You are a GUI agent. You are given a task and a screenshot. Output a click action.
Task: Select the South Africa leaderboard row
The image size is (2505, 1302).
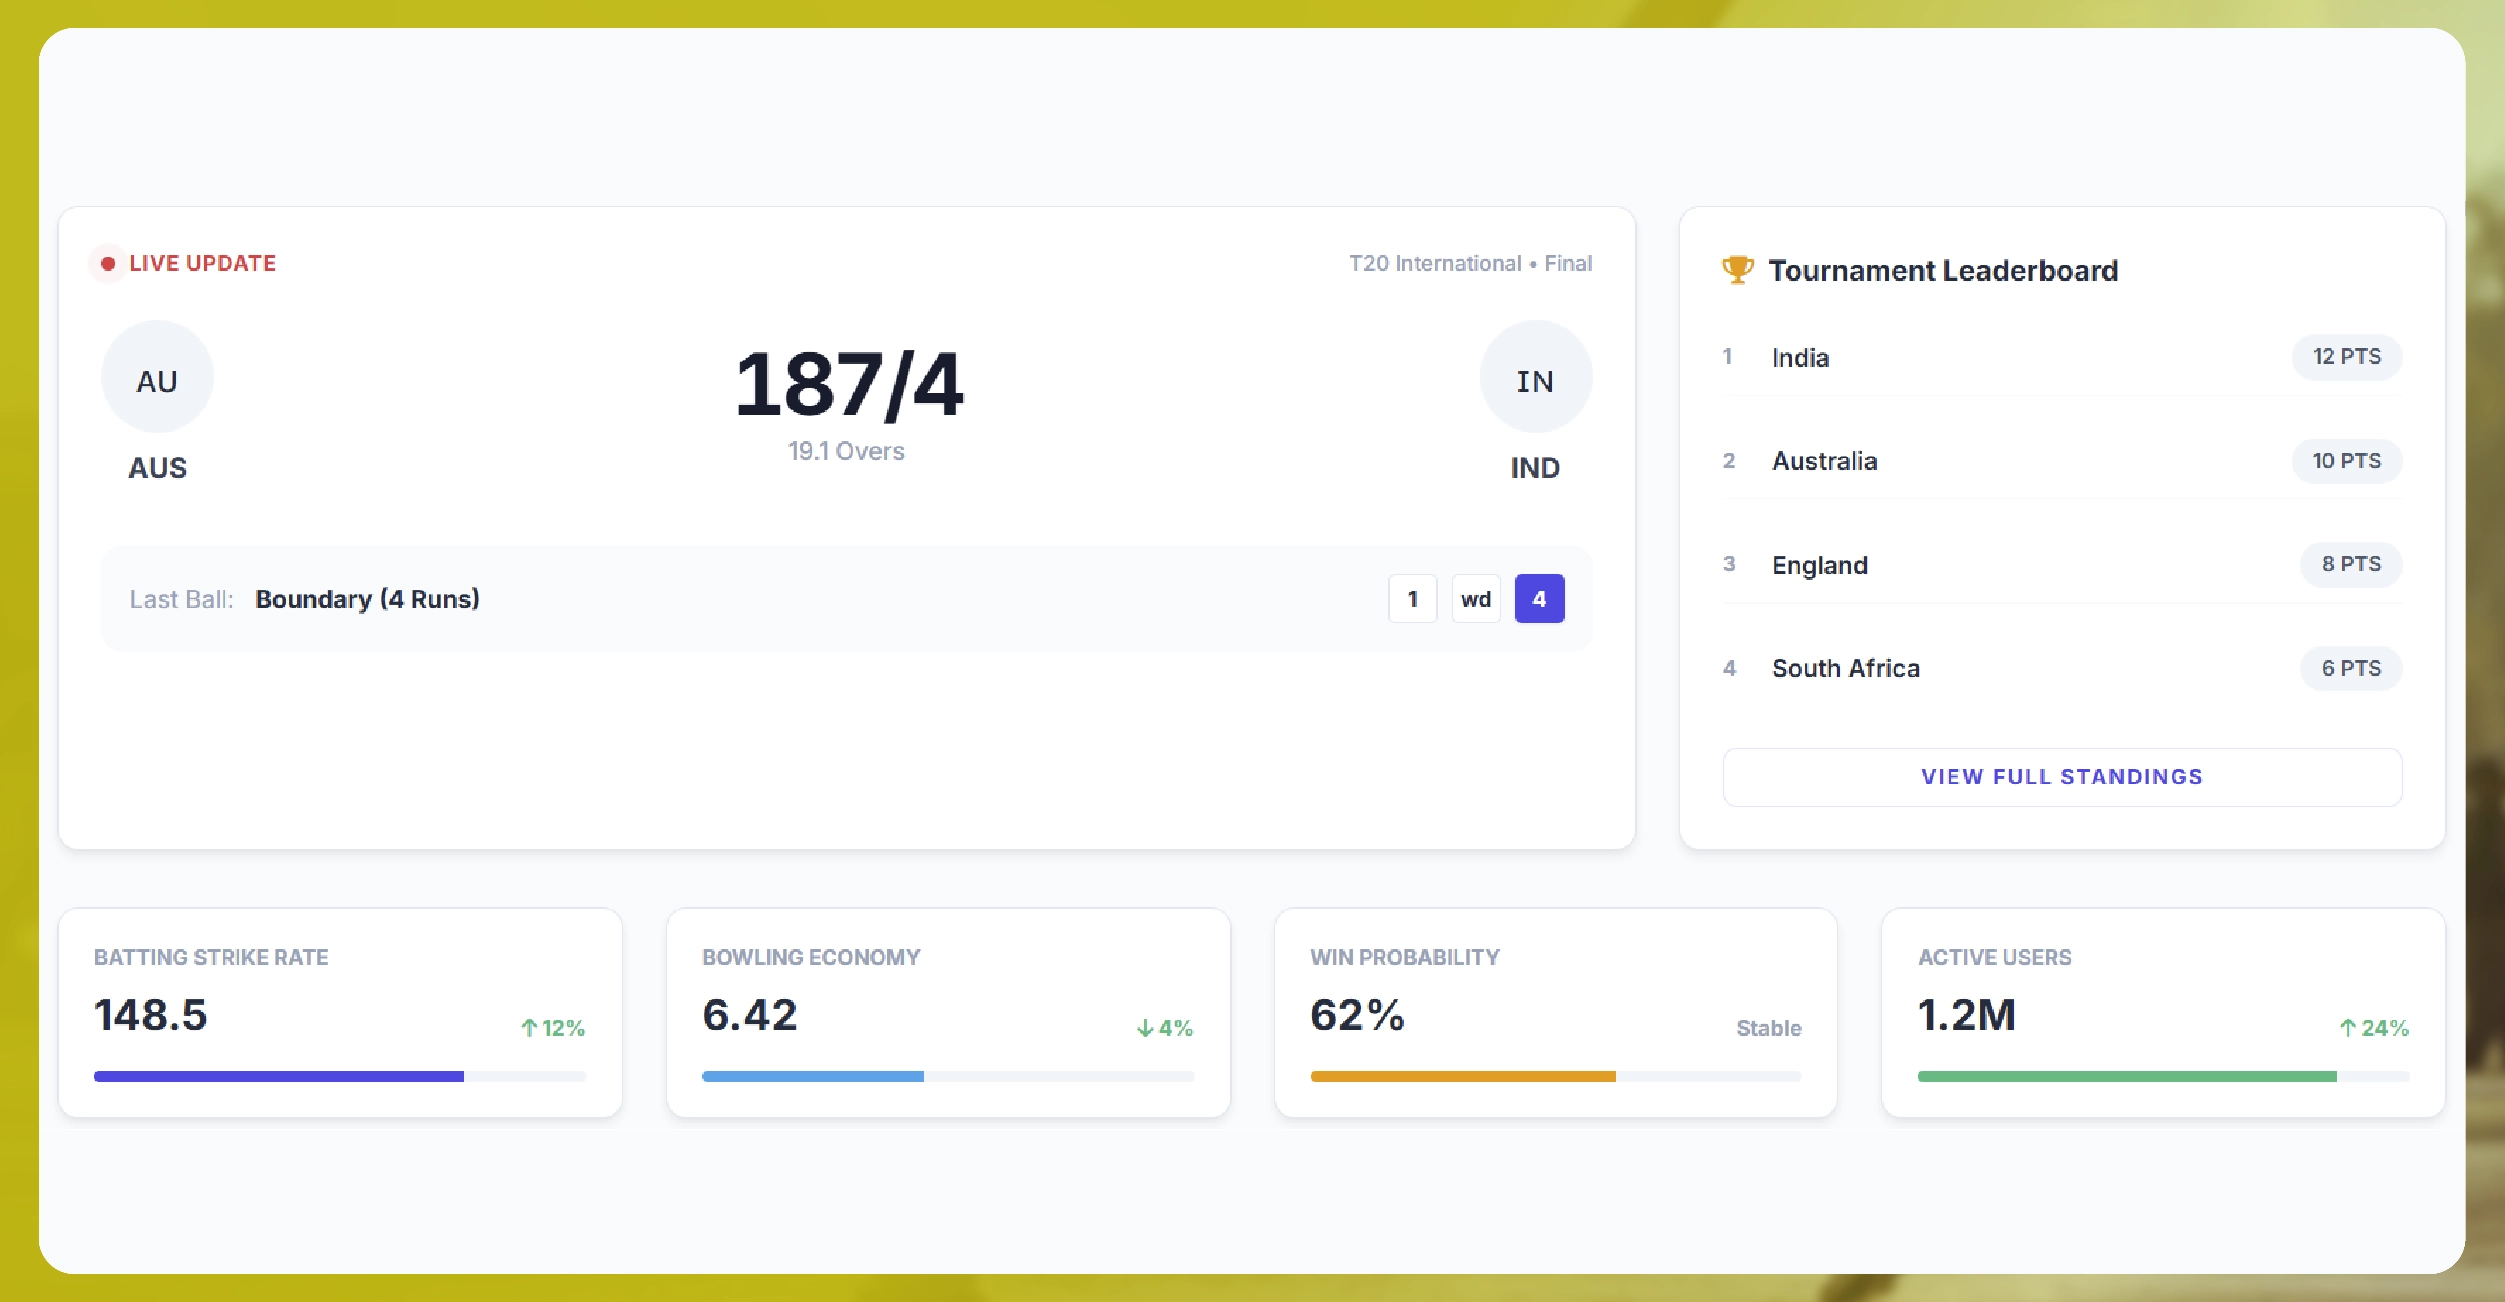point(1845,668)
